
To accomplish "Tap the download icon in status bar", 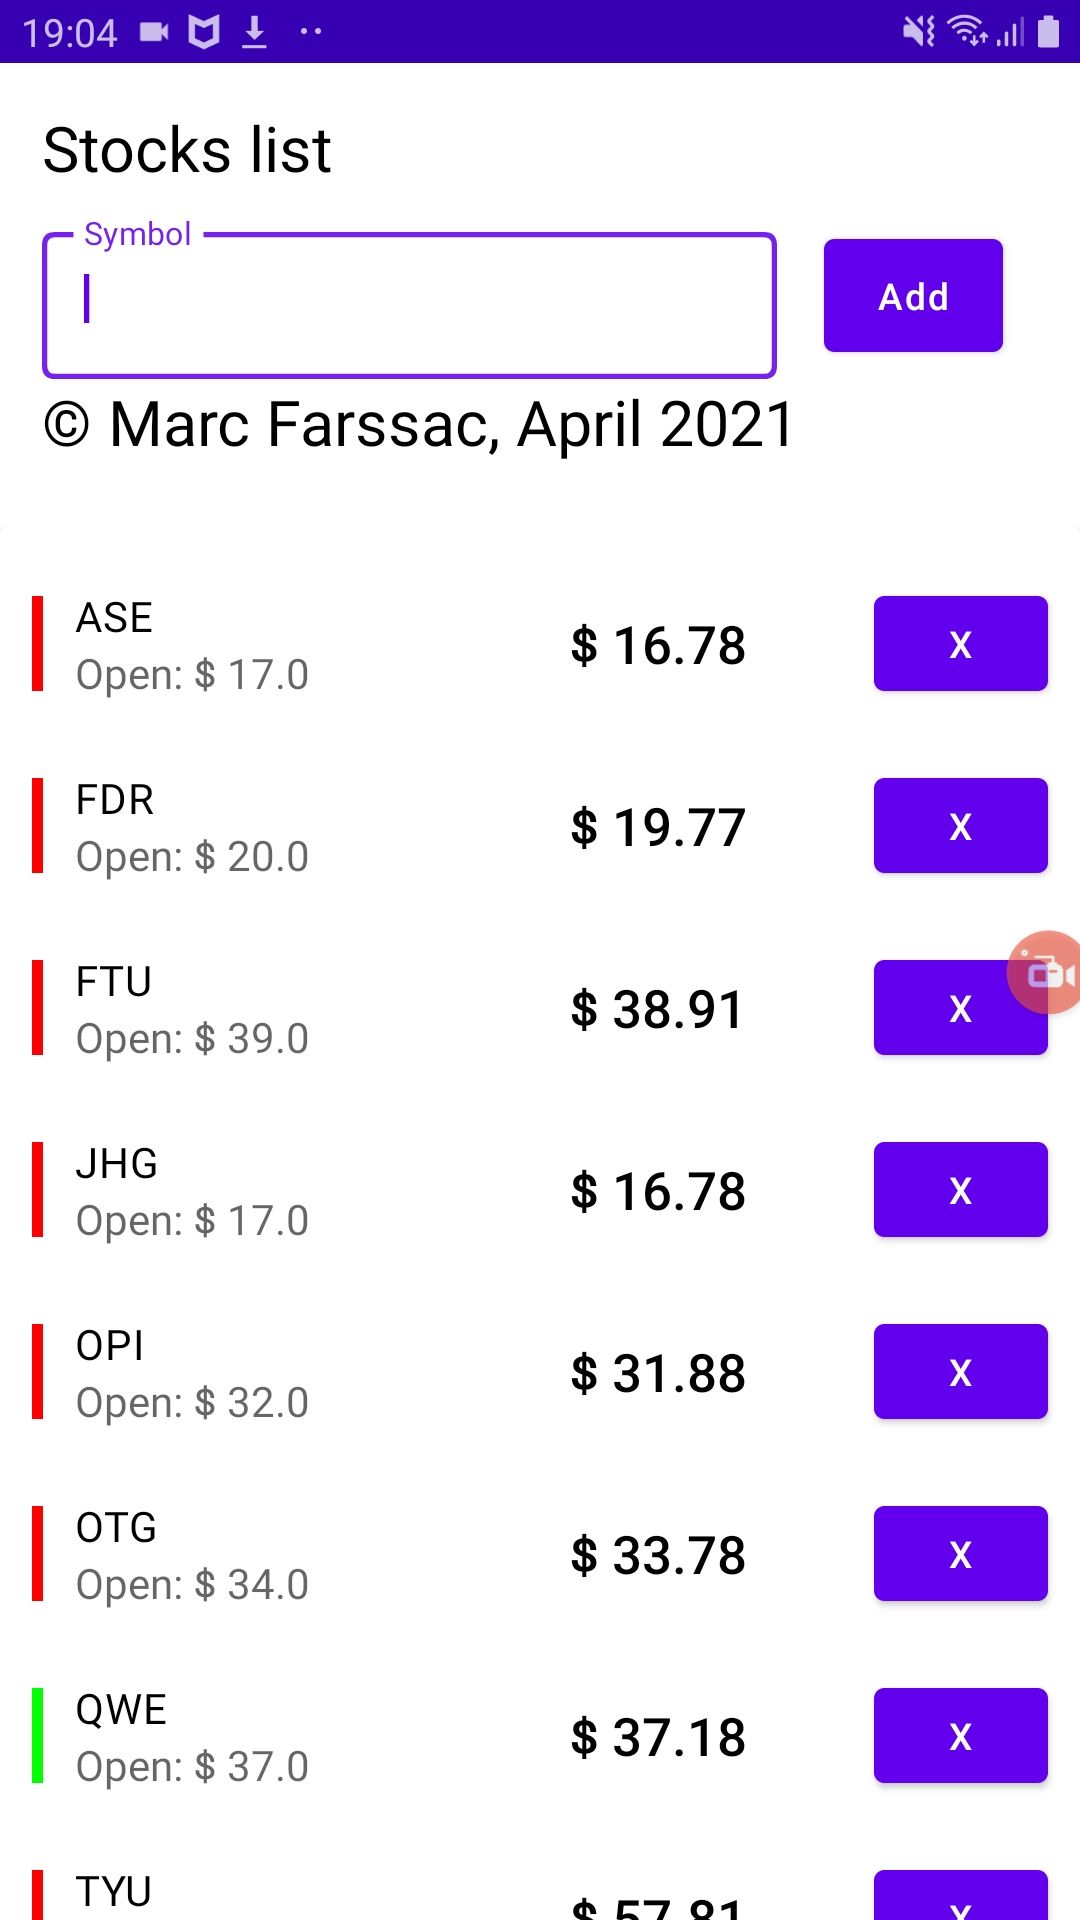I will coord(255,32).
